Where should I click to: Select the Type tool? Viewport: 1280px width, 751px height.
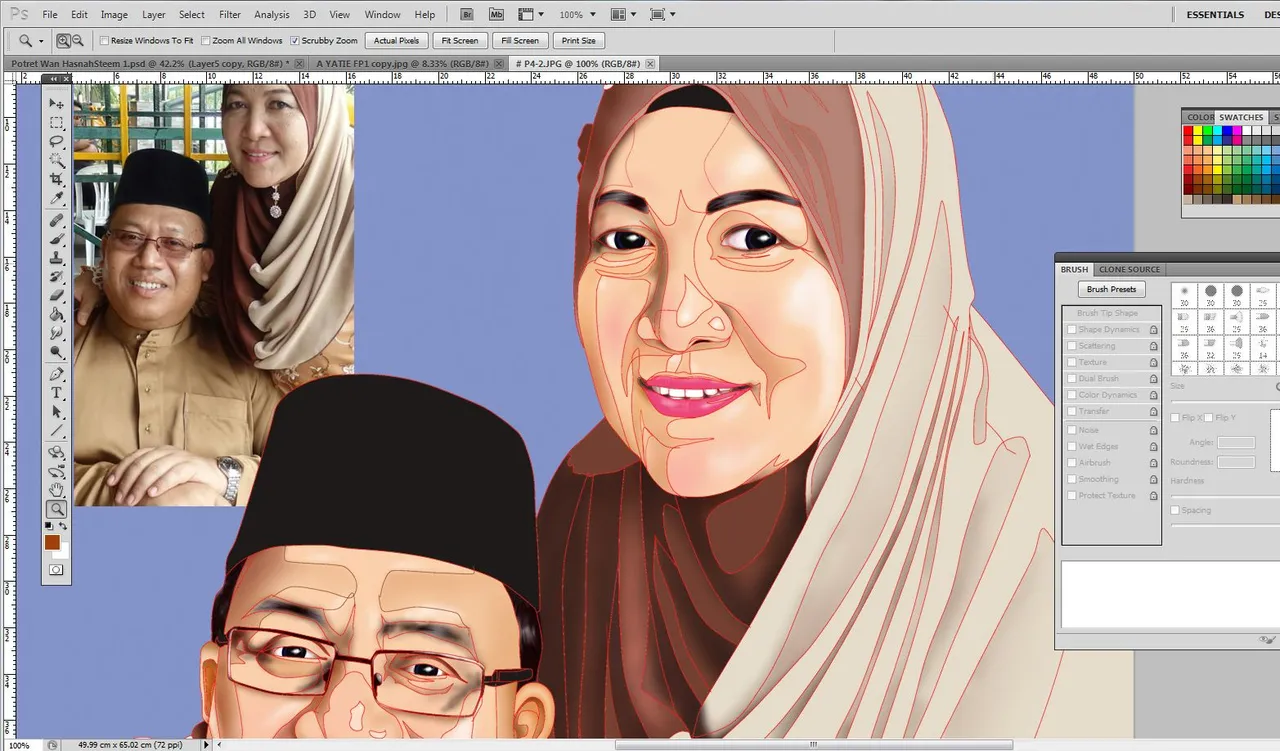tap(56, 393)
